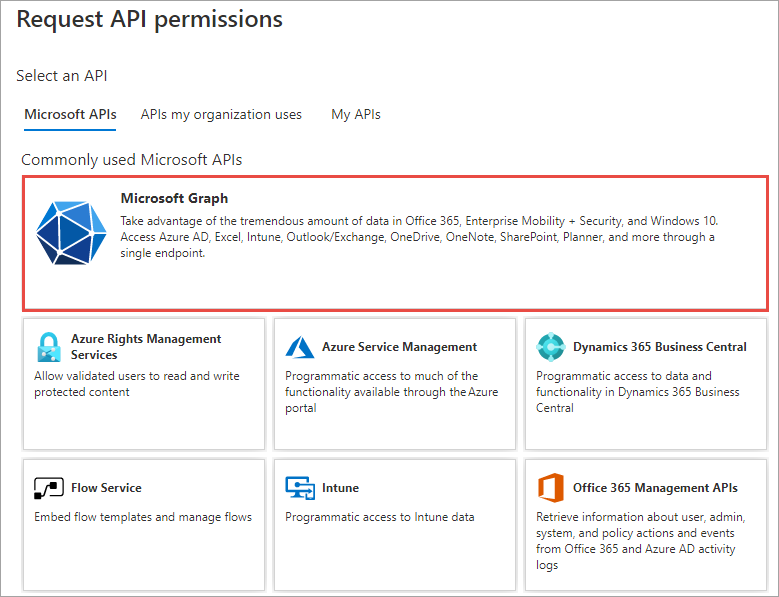
Task: Click 'Allow validated users to read' description
Action: click(x=137, y=384)
